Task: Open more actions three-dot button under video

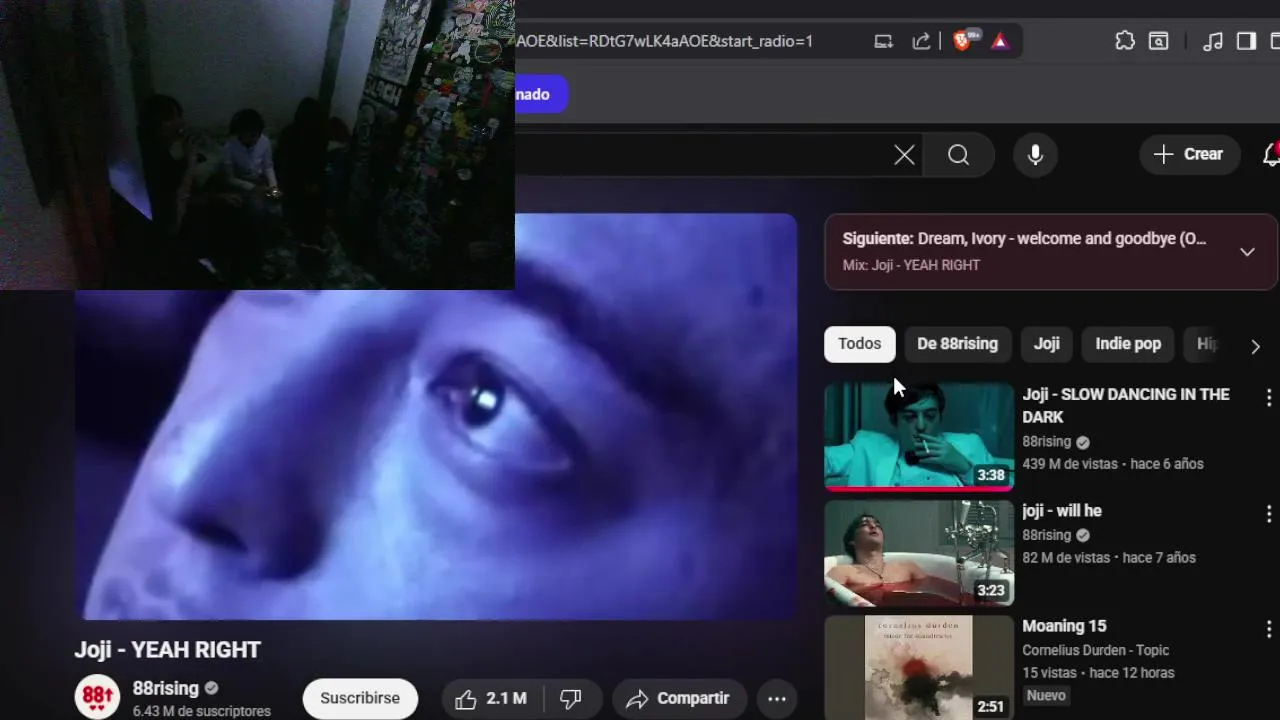Action: pyautogui.click(x=777, y=698)
